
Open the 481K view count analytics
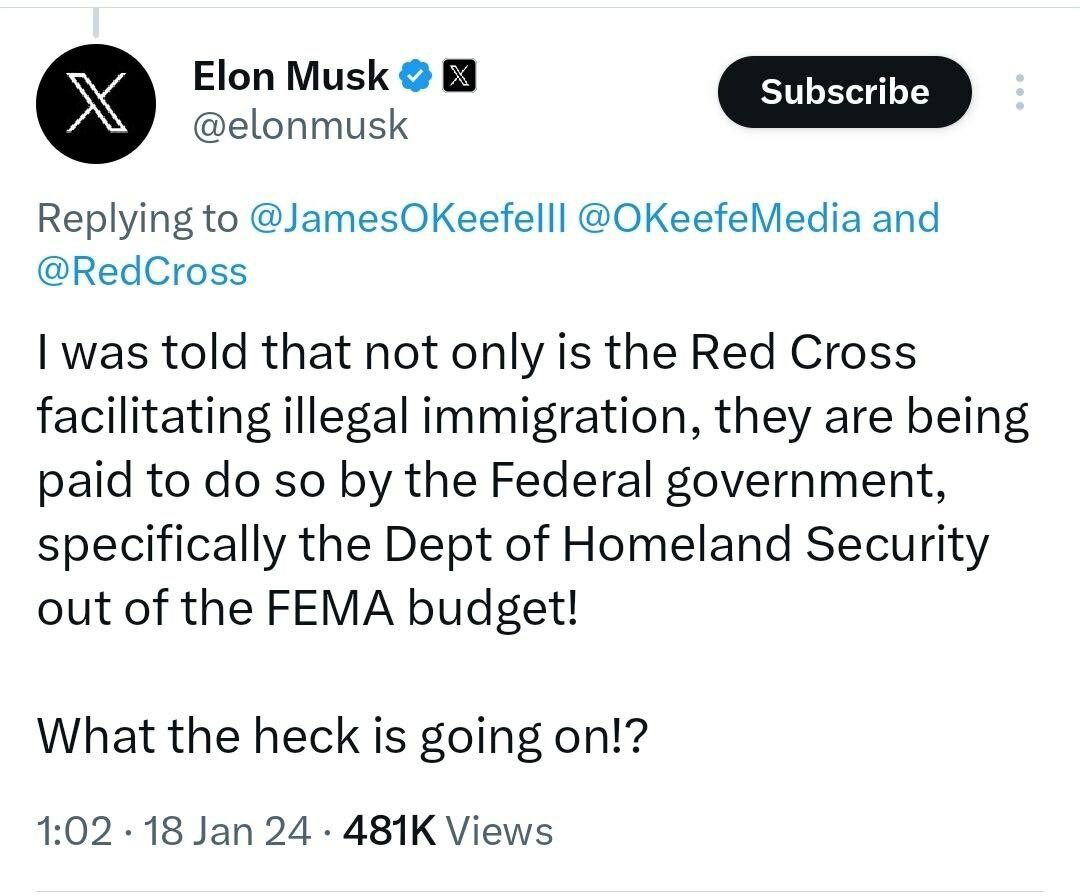click(388, 831)
